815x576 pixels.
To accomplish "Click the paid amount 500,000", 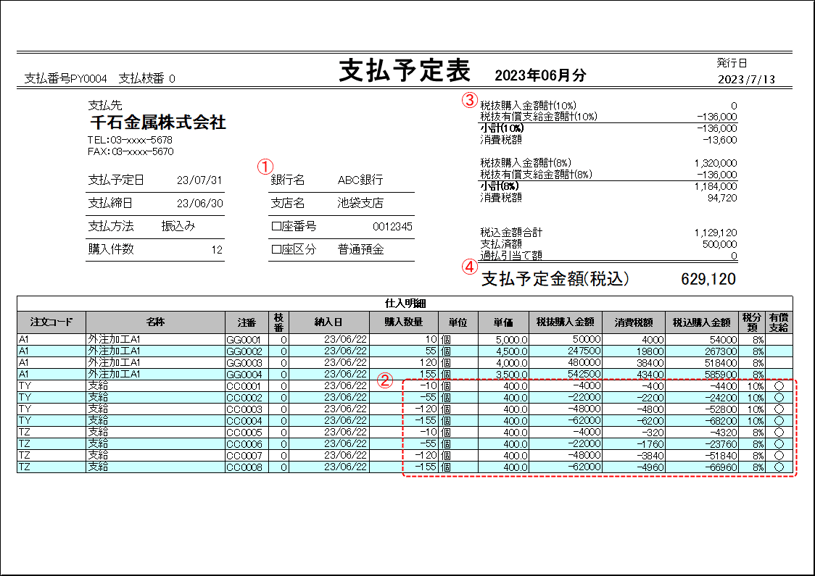I will pyautogui.click(x=719, y=244).
